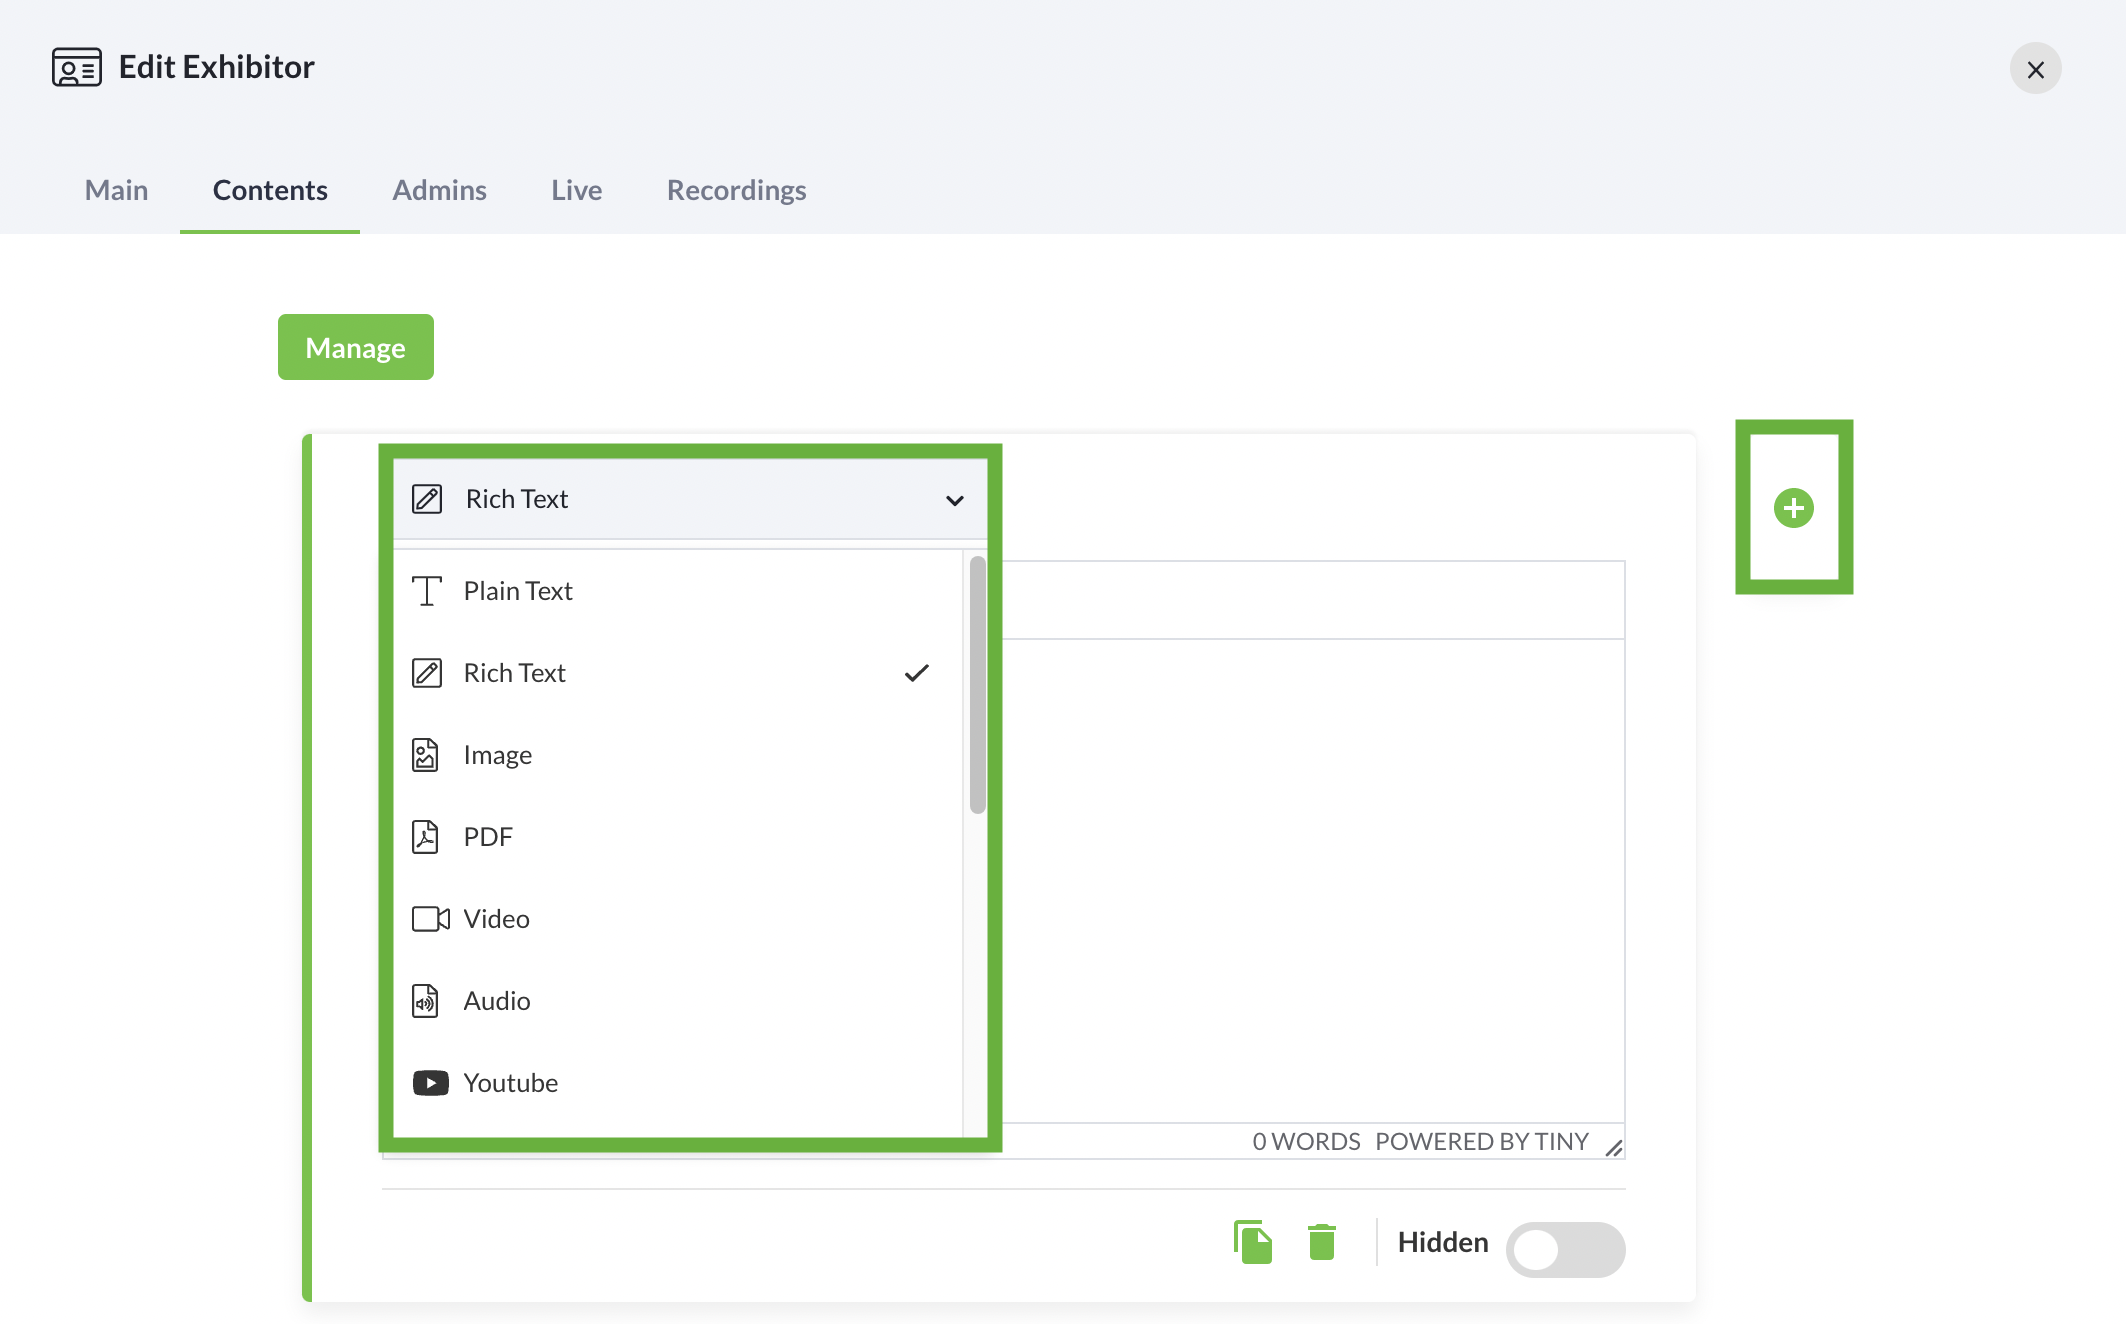
Task: Click the dropdown list scrollbar thumb
Action: [x=977, y=685]
